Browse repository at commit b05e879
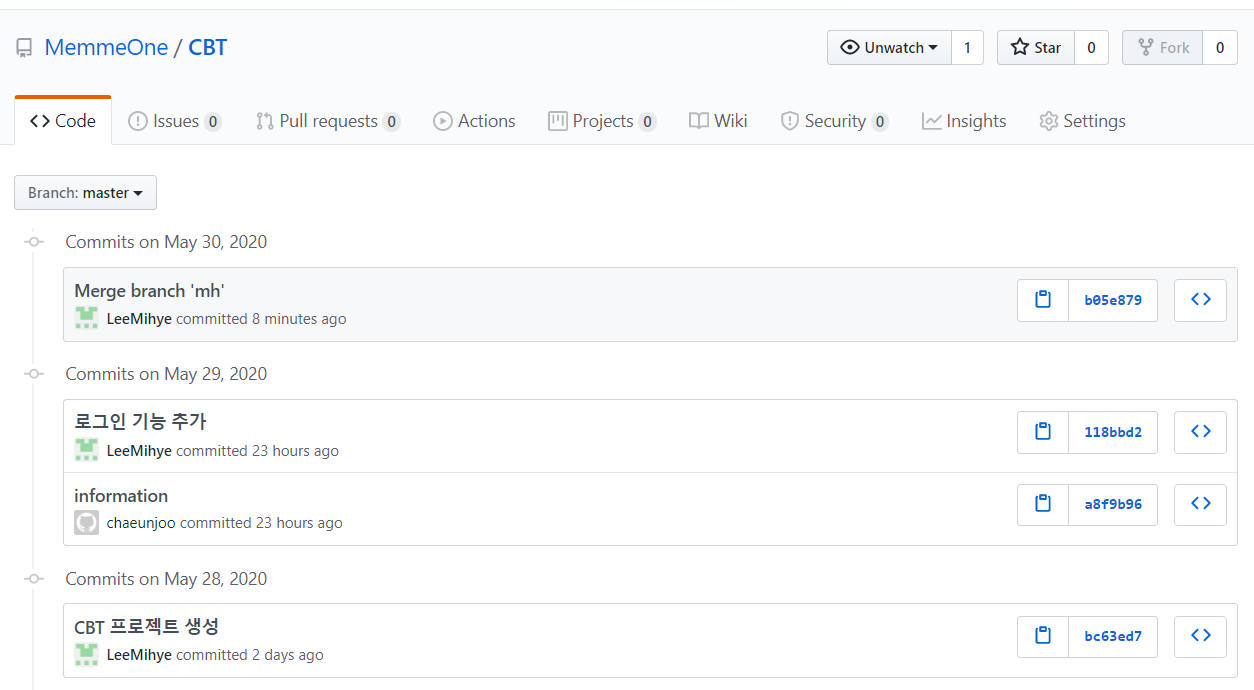 pos(1200,300)
